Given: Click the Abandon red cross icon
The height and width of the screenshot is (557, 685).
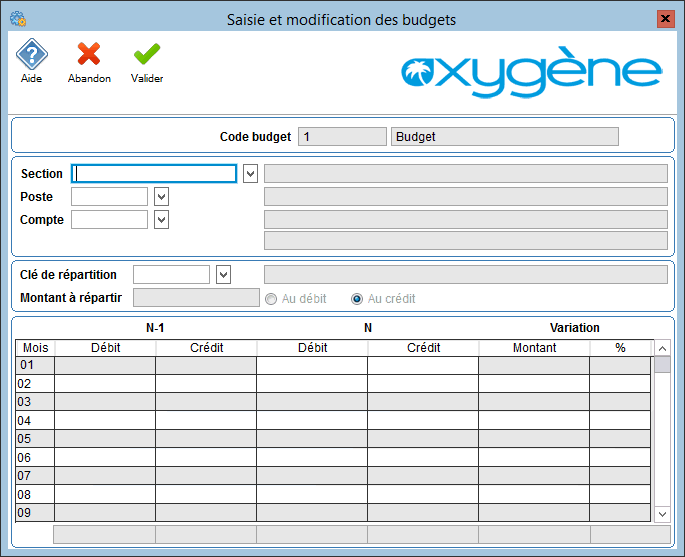Looking at the screenshot, I should coord(89,56).
